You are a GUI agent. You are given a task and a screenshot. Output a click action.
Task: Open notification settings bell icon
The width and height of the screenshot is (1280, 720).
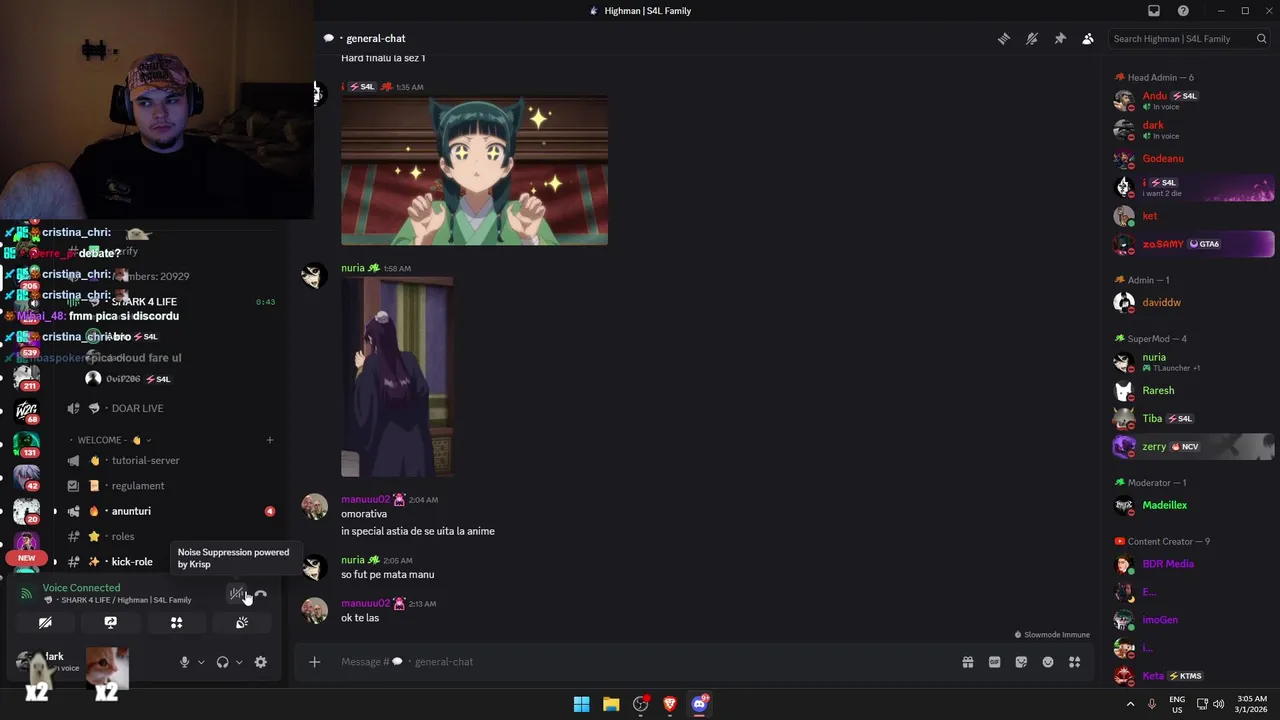pyautogui.click(x=1032, y=39)
